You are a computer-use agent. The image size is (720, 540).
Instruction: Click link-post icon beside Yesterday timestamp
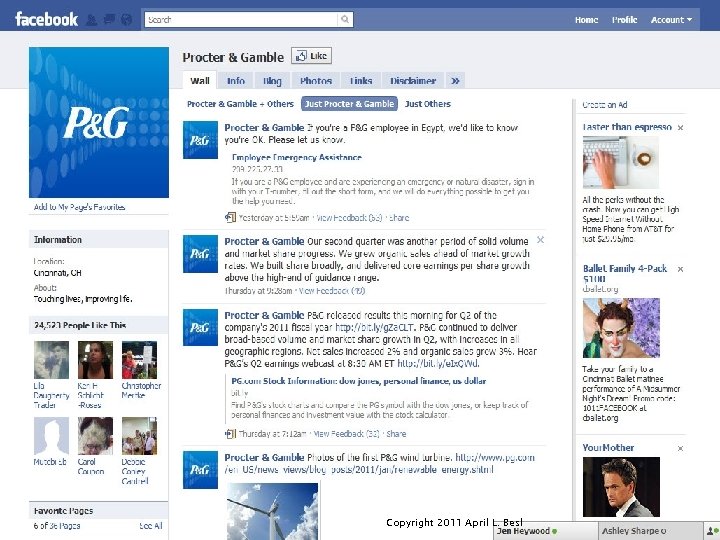pos(230,217)
